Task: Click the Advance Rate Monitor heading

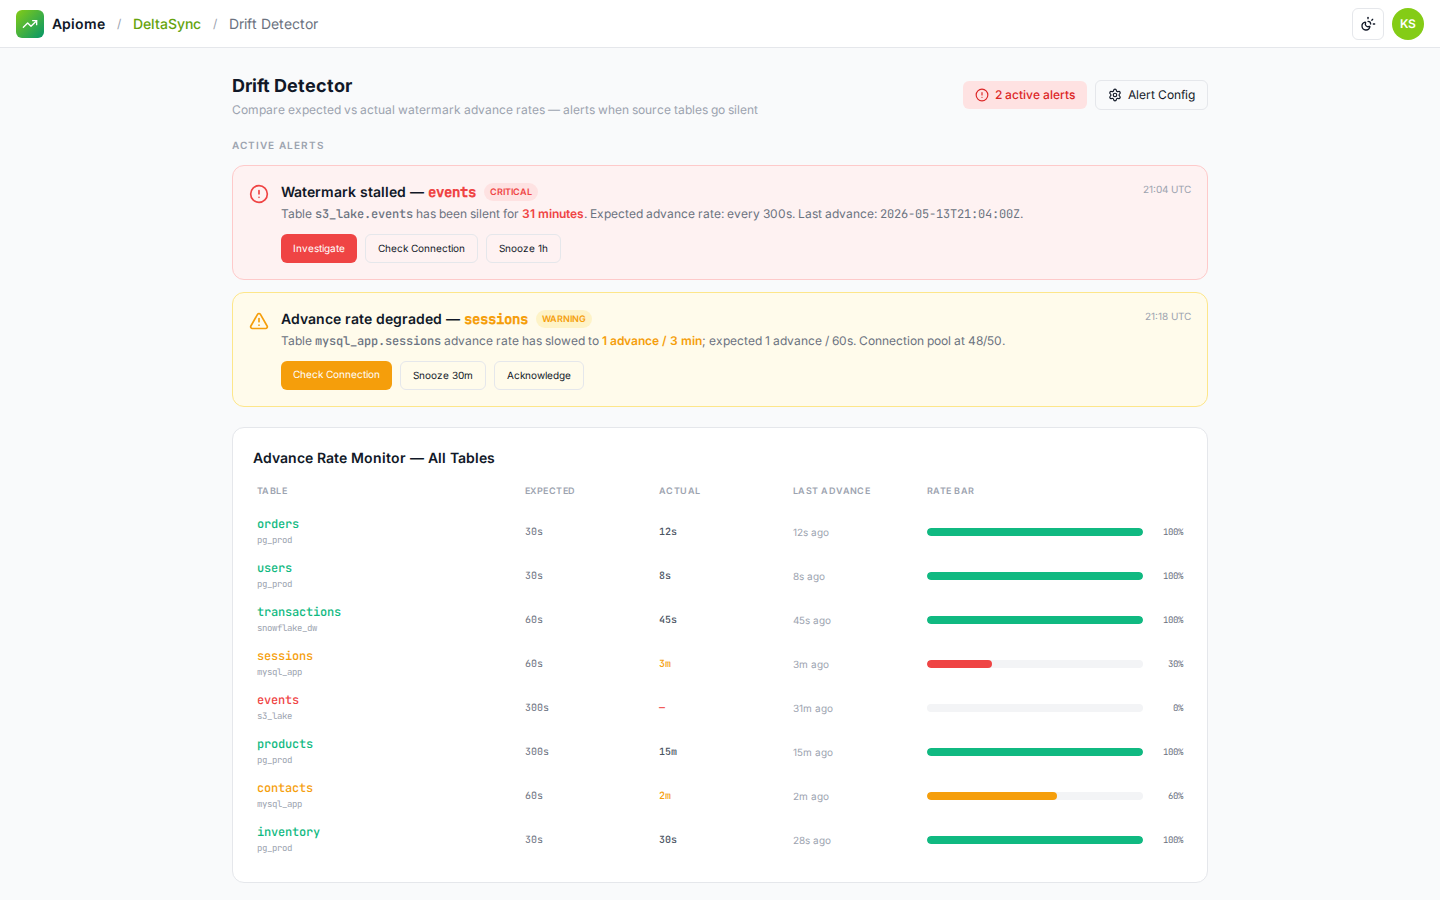Action: pyautogui.click(x=374, y=458)
